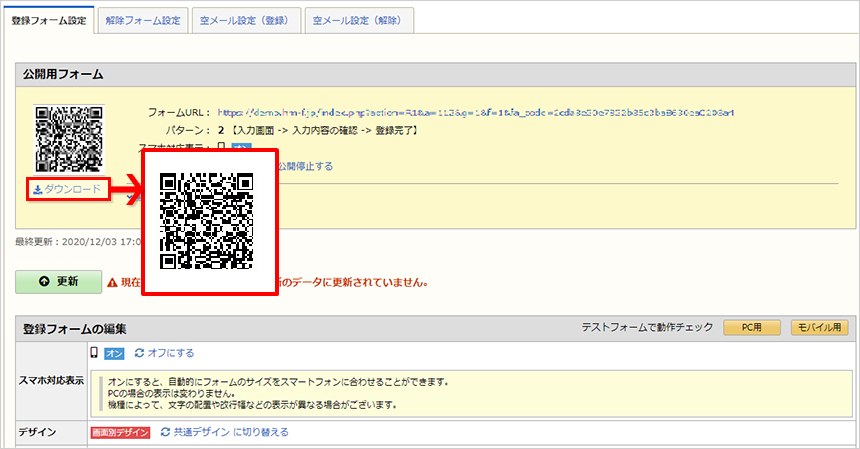Click the スマホ対応表示 row label
The image size is (860, 449).
tap(51, 380)
